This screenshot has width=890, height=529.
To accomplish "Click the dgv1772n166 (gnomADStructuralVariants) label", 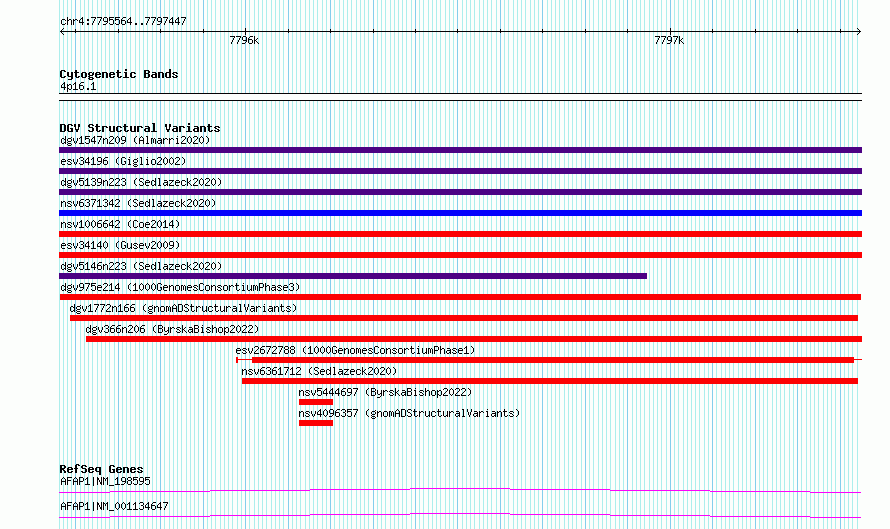I will 183,308.
